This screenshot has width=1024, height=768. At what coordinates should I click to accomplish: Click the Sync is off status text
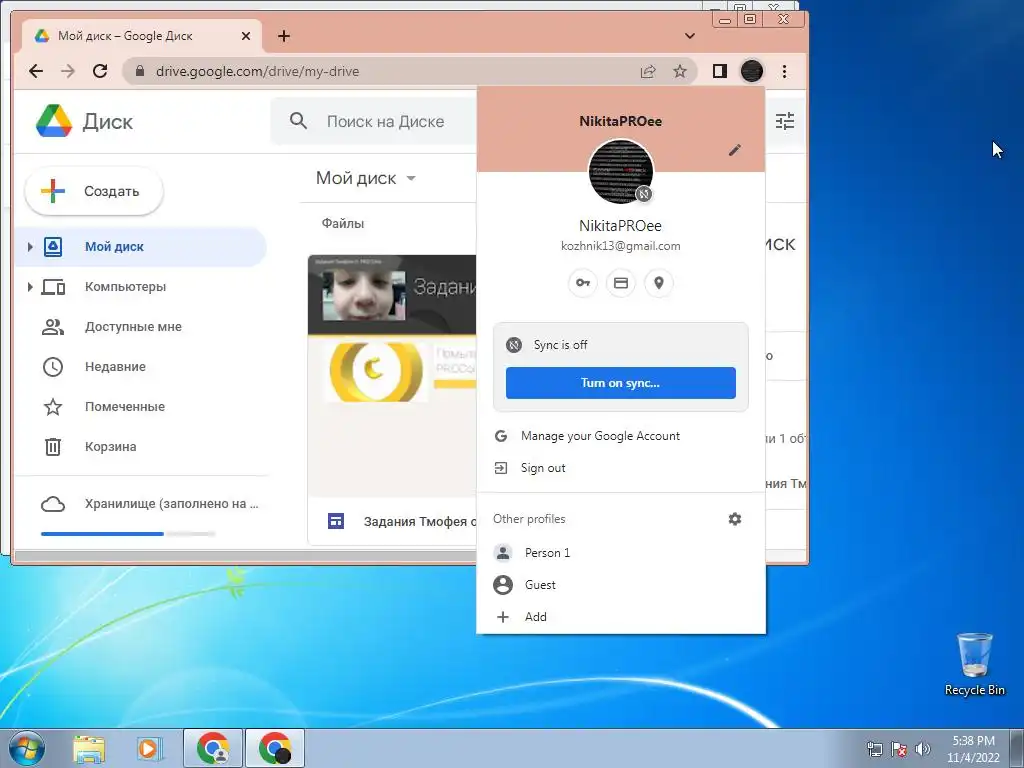560,345
